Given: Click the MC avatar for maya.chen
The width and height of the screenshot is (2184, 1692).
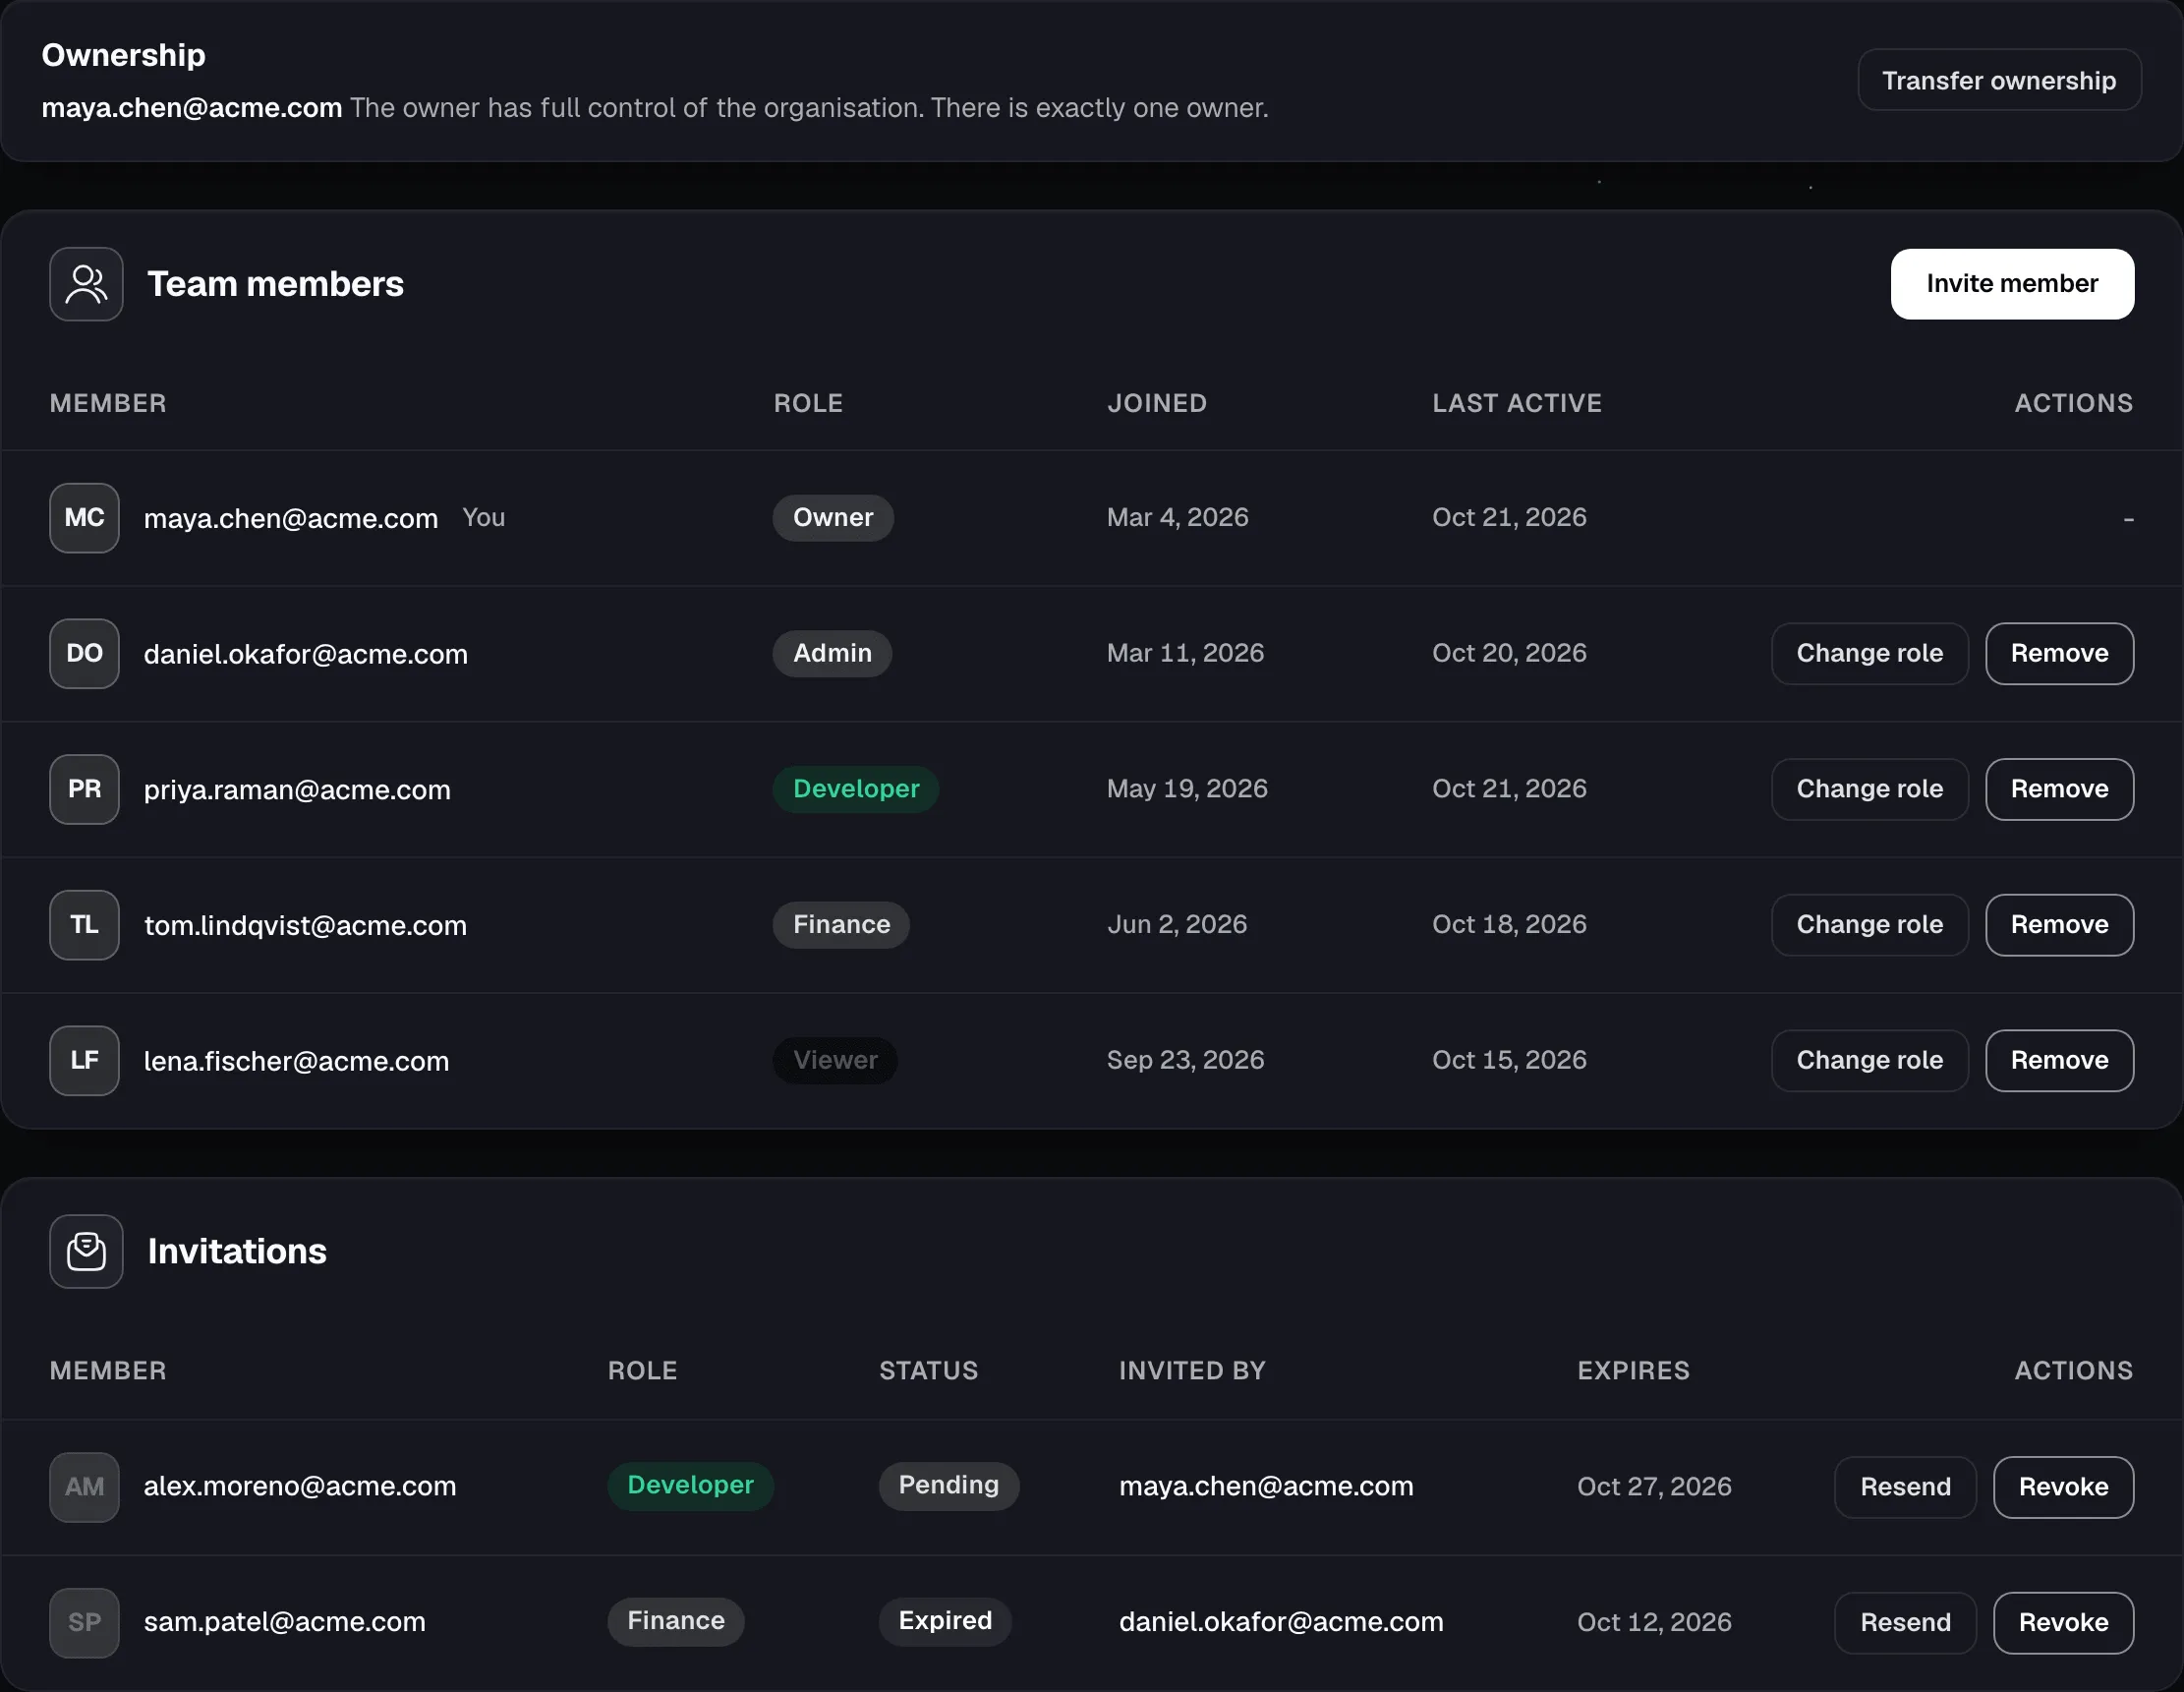Looking at the screenshot, I should [85, 518].
